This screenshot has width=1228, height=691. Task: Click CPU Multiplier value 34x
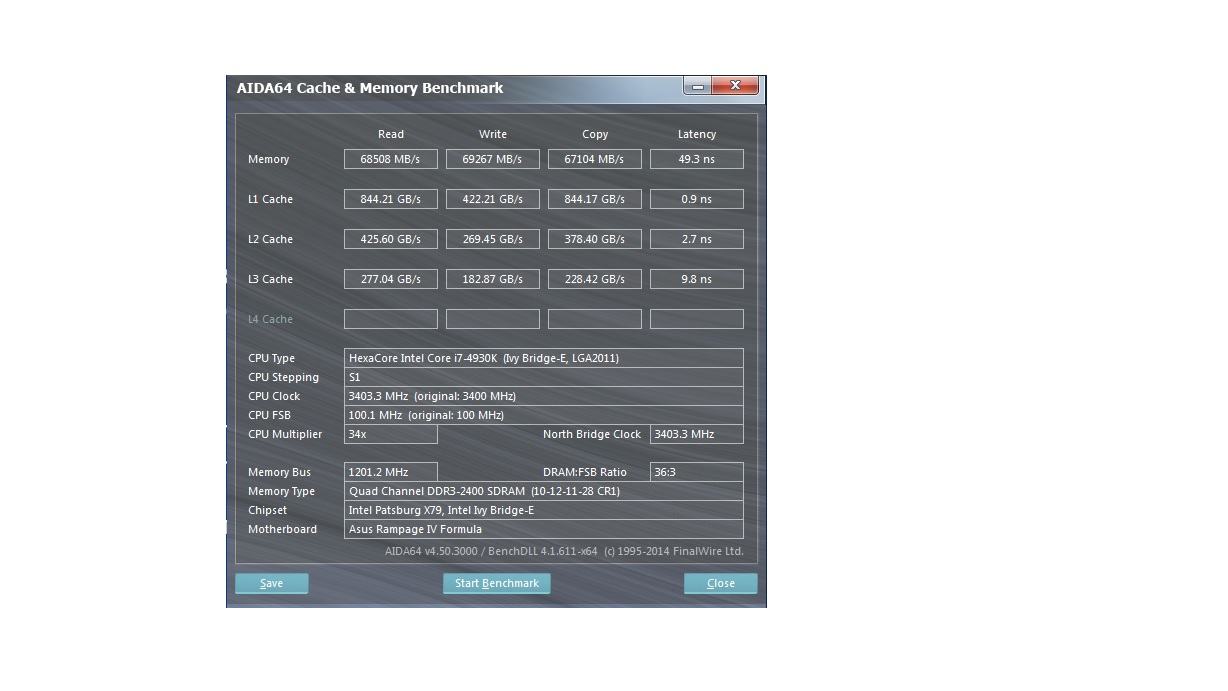(x=391, y=434)
